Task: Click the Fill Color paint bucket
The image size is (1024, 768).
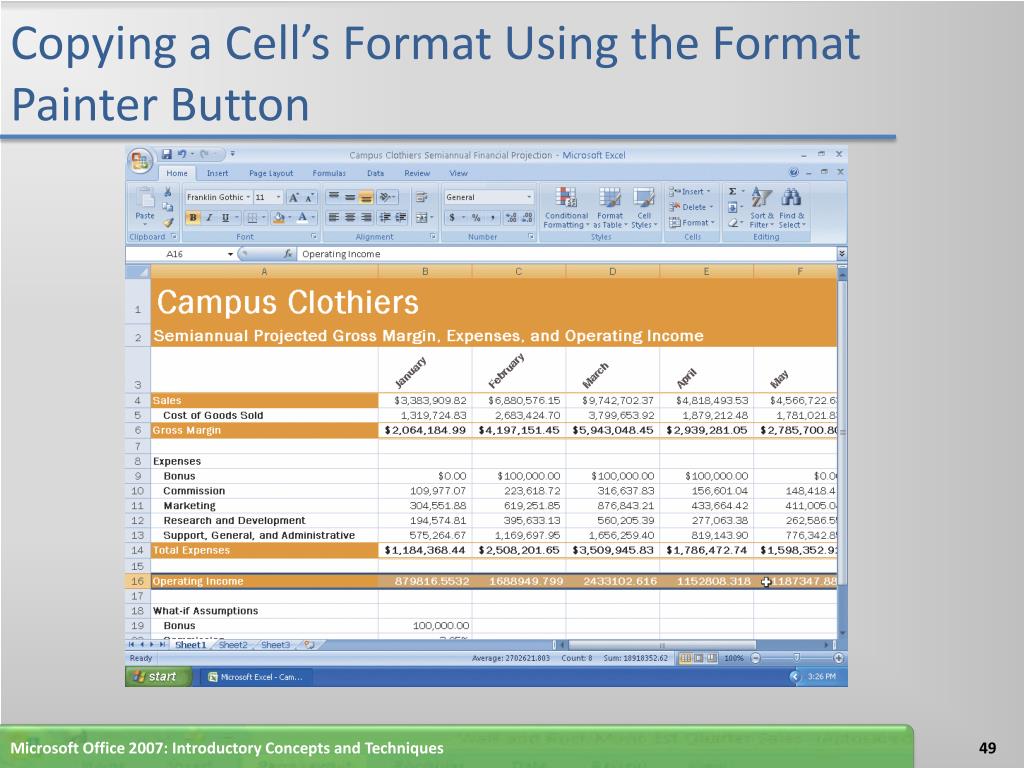Action: pyautogui.click(x=279, y=217)
